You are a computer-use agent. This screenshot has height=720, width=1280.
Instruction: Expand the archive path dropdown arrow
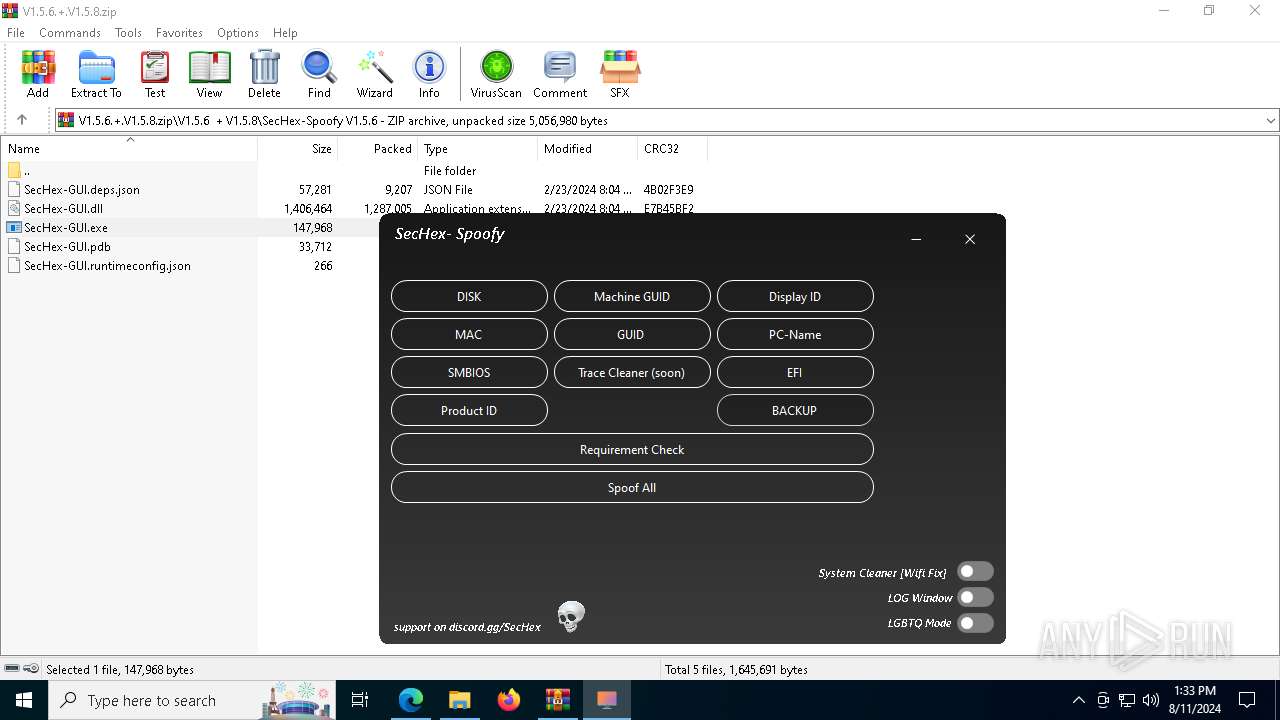[1271, 120]
